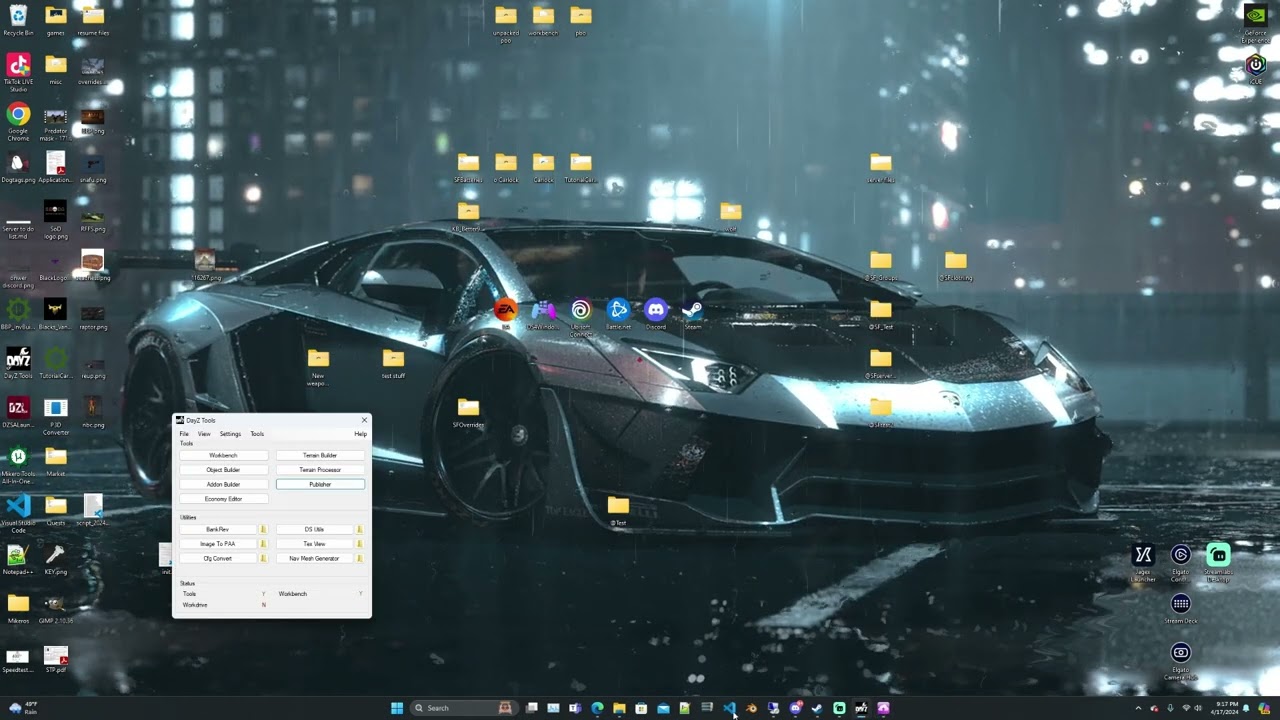Open Steam from the taskbar
The width and height of the screenshot is (1280, 720).
click(817, 708)
